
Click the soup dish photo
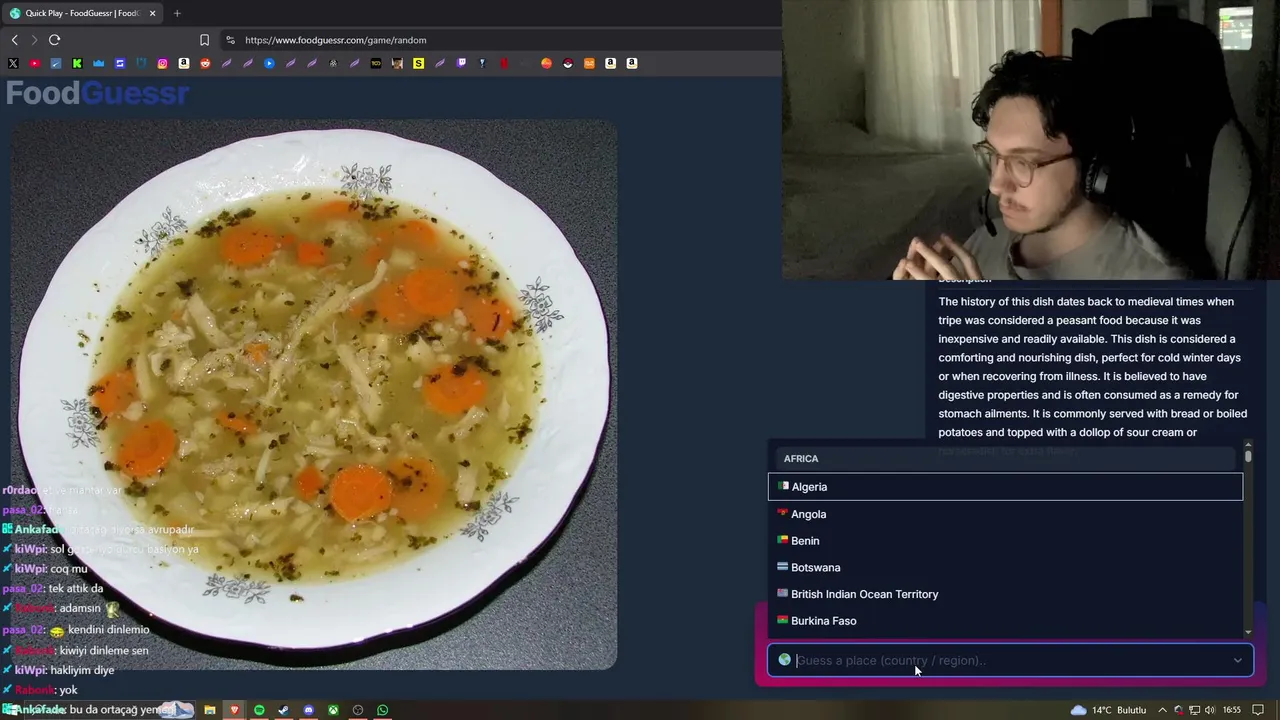(x=314, y=395)
